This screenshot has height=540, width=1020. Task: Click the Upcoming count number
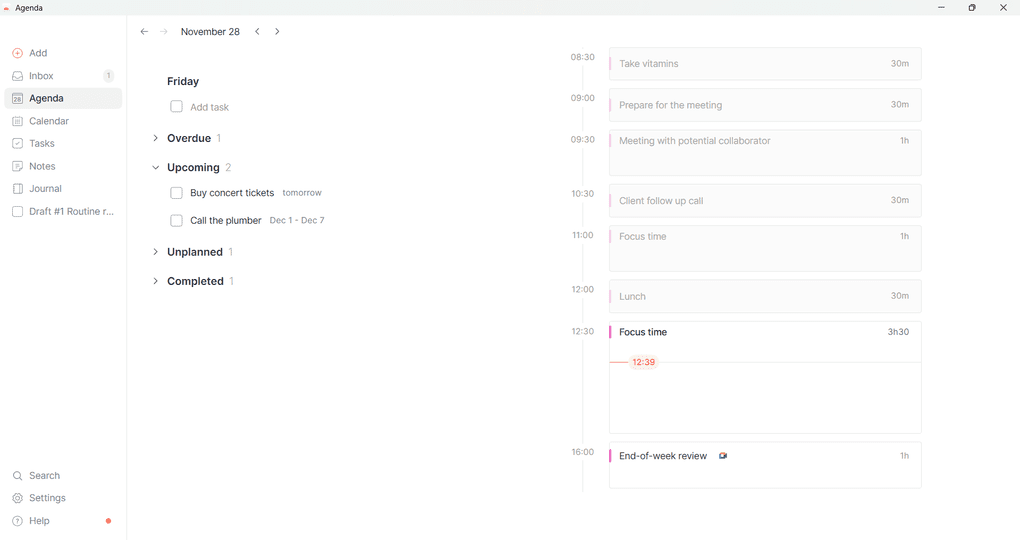pyautogui.click(x=228, y=168)
